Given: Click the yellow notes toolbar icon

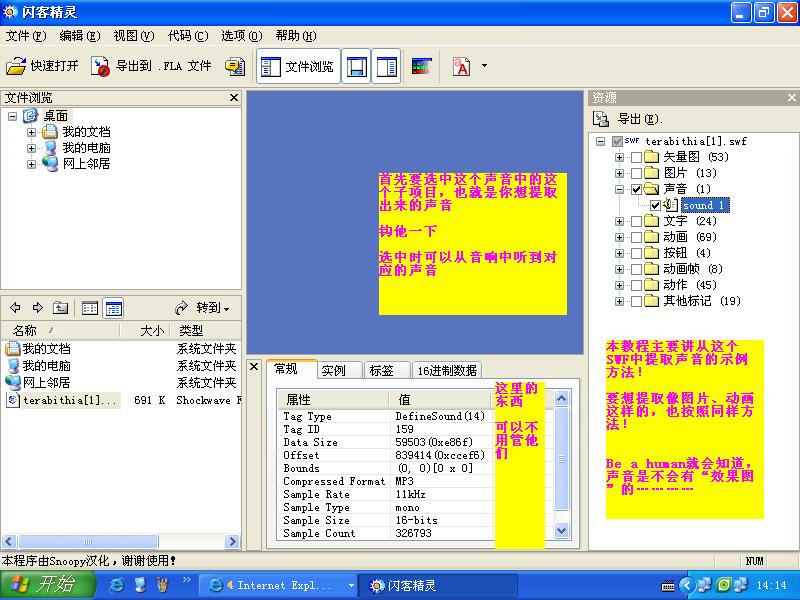Looking at the screenshot, I should [x=235, y=66].
